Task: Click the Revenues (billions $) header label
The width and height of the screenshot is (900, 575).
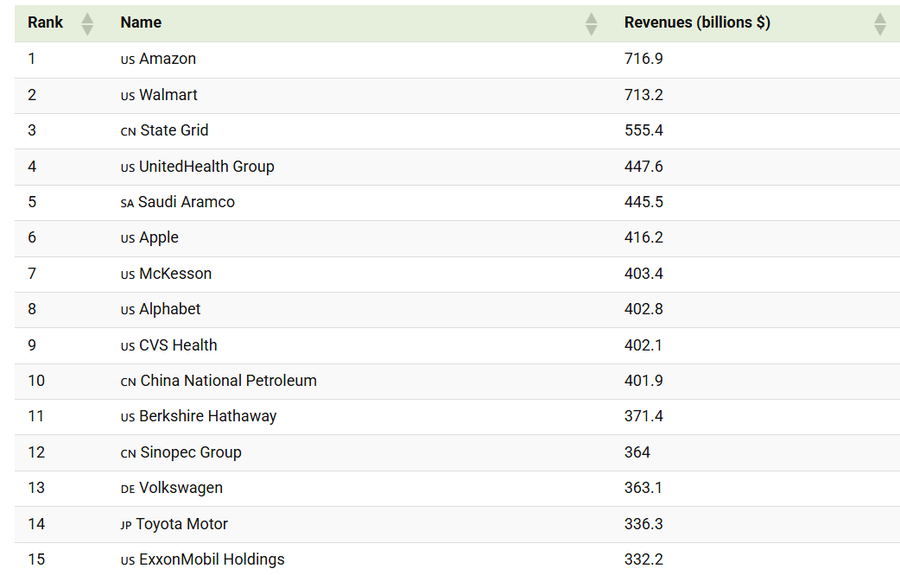Action: click(697, 22)
